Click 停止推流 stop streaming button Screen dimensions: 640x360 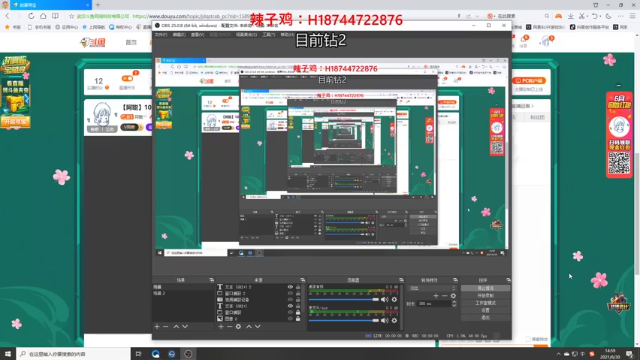tap(485, 288)
